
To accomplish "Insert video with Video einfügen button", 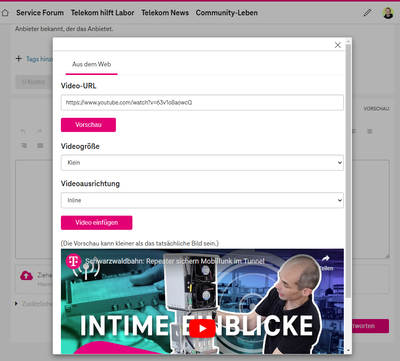I will (x=97, y=223).
